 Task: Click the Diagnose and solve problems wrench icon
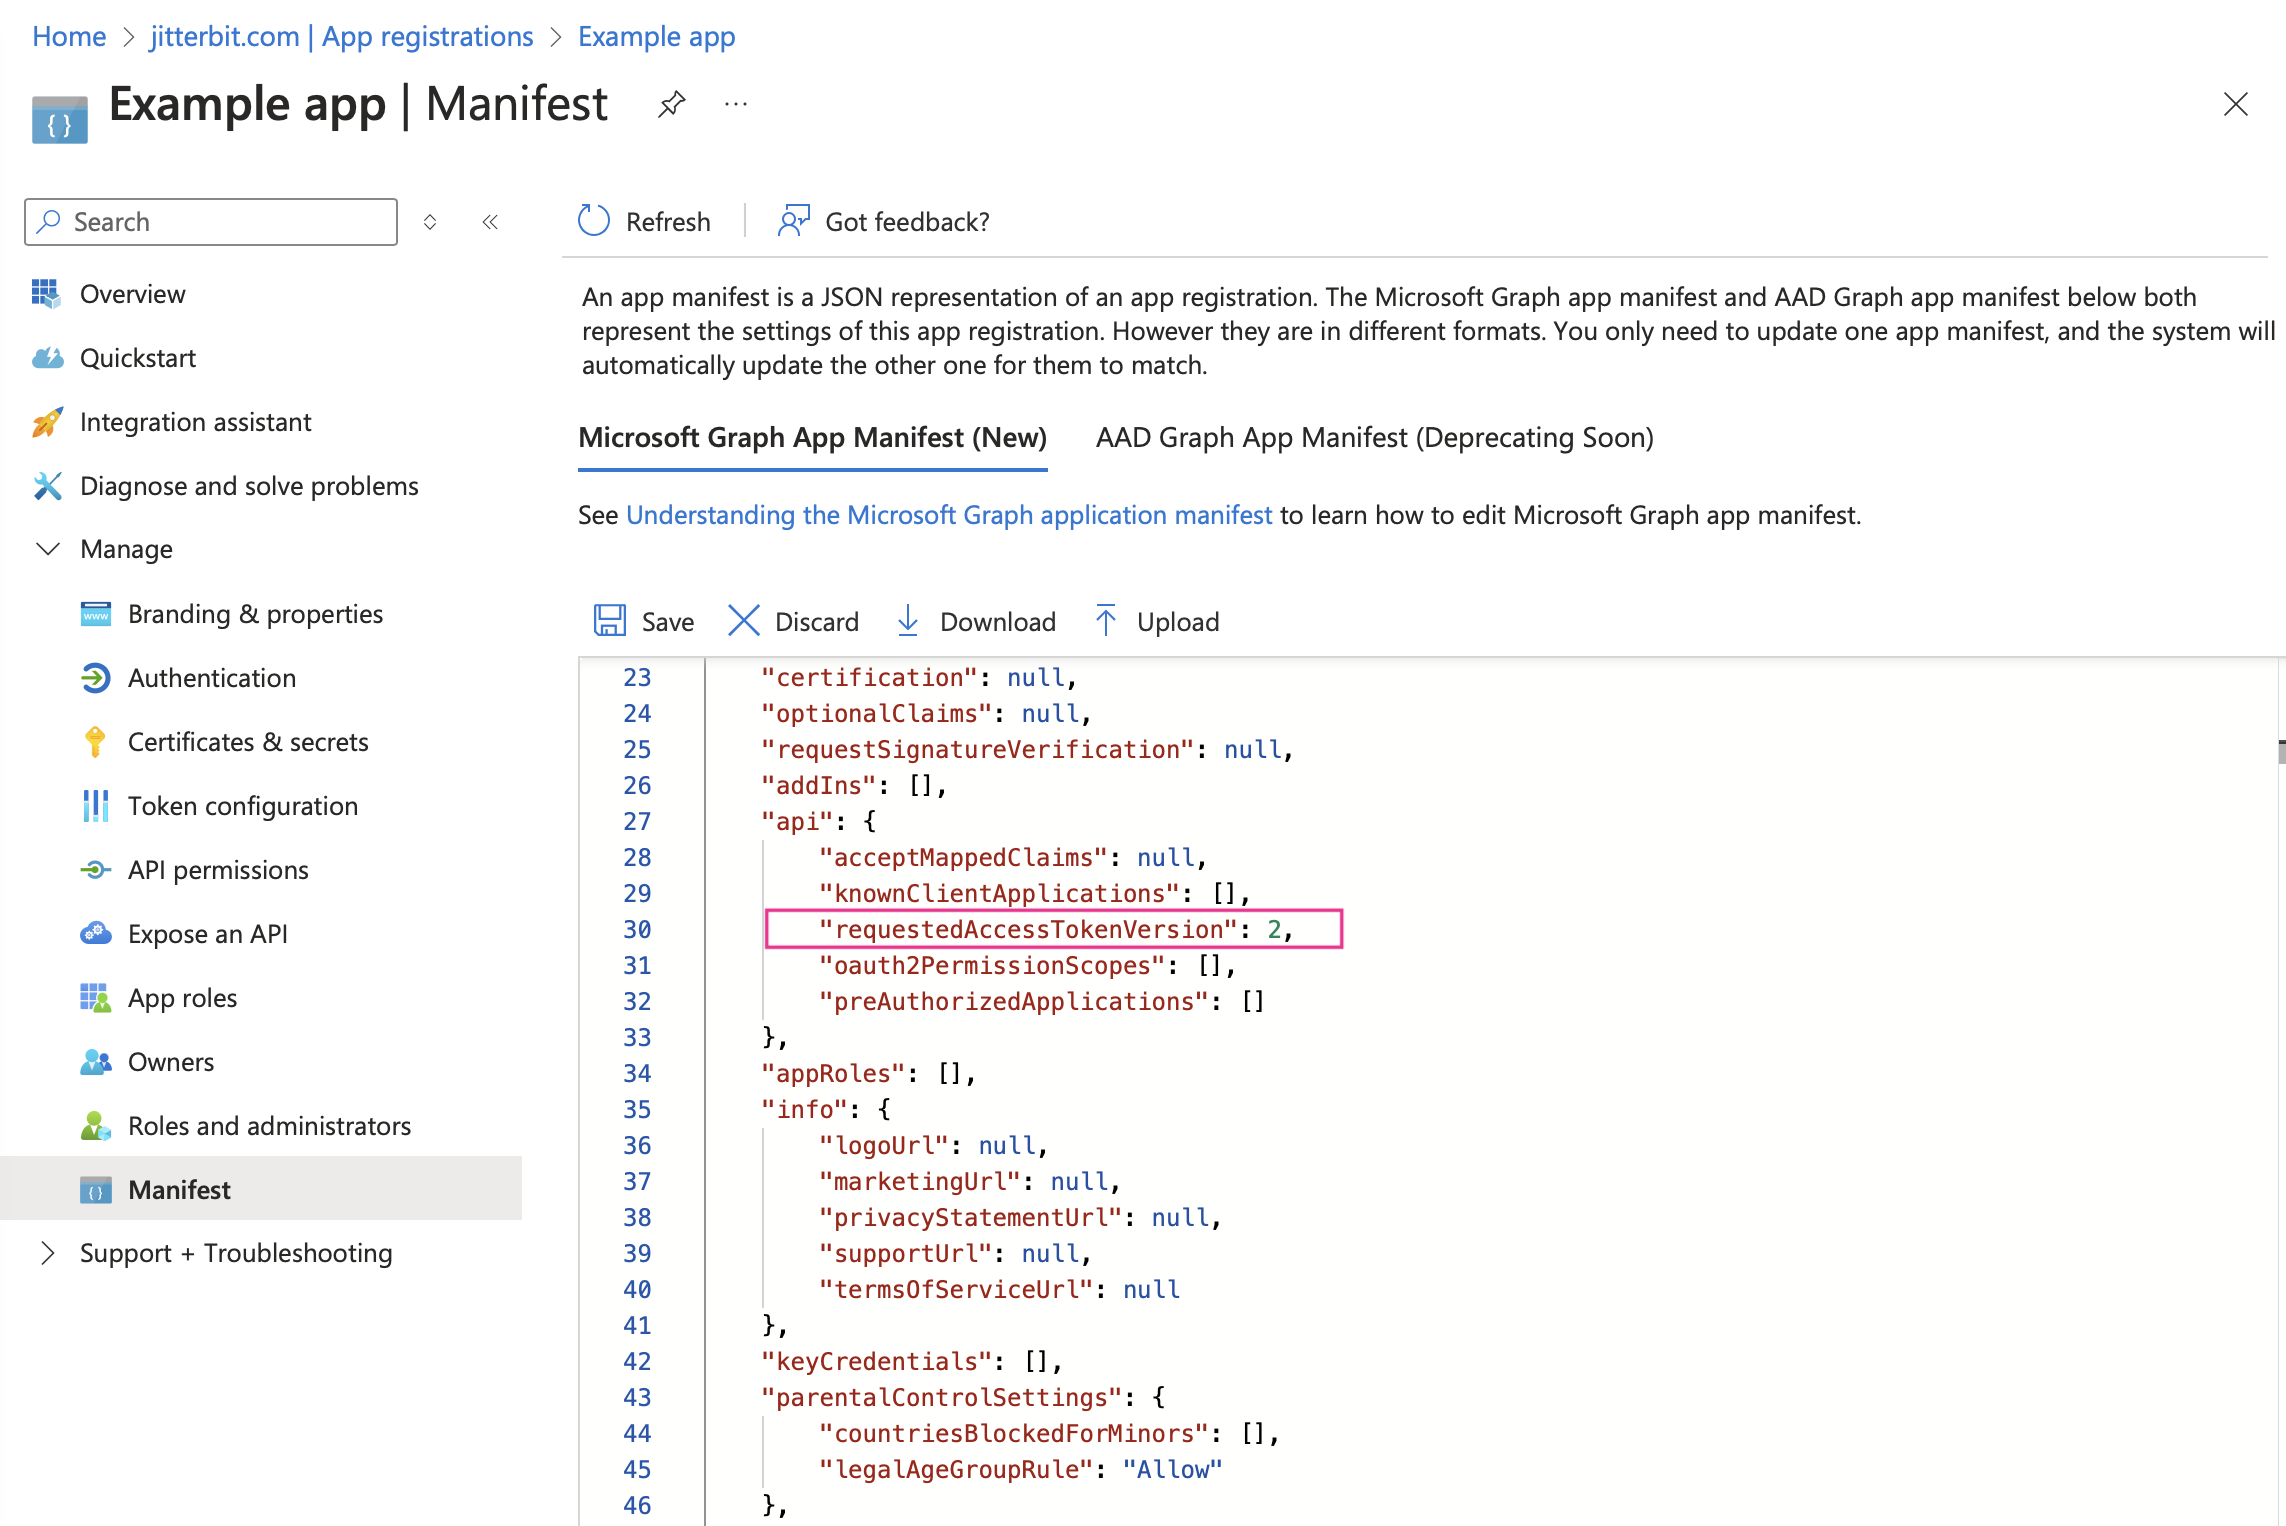pyautogui.click(x=47, y=486)
